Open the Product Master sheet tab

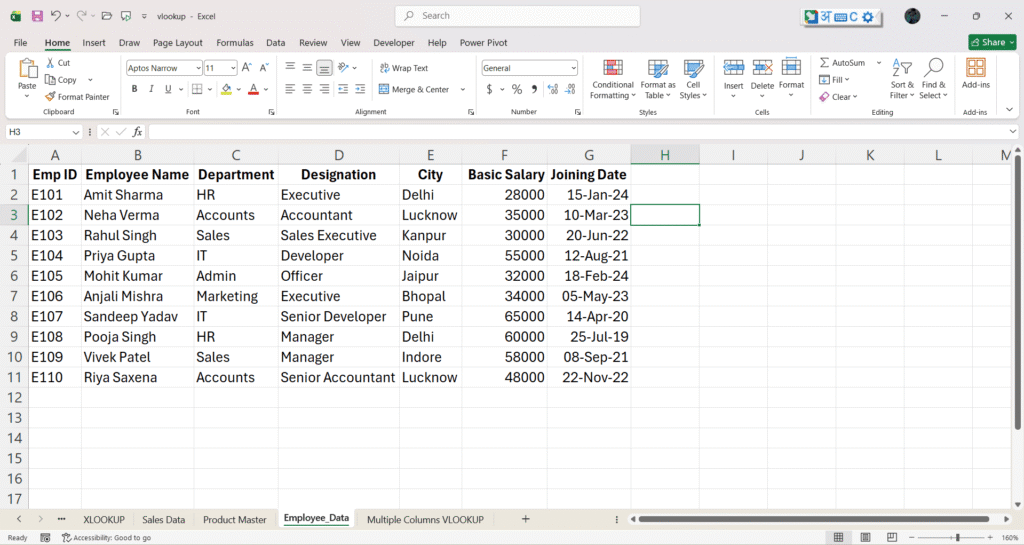point(234,520)
